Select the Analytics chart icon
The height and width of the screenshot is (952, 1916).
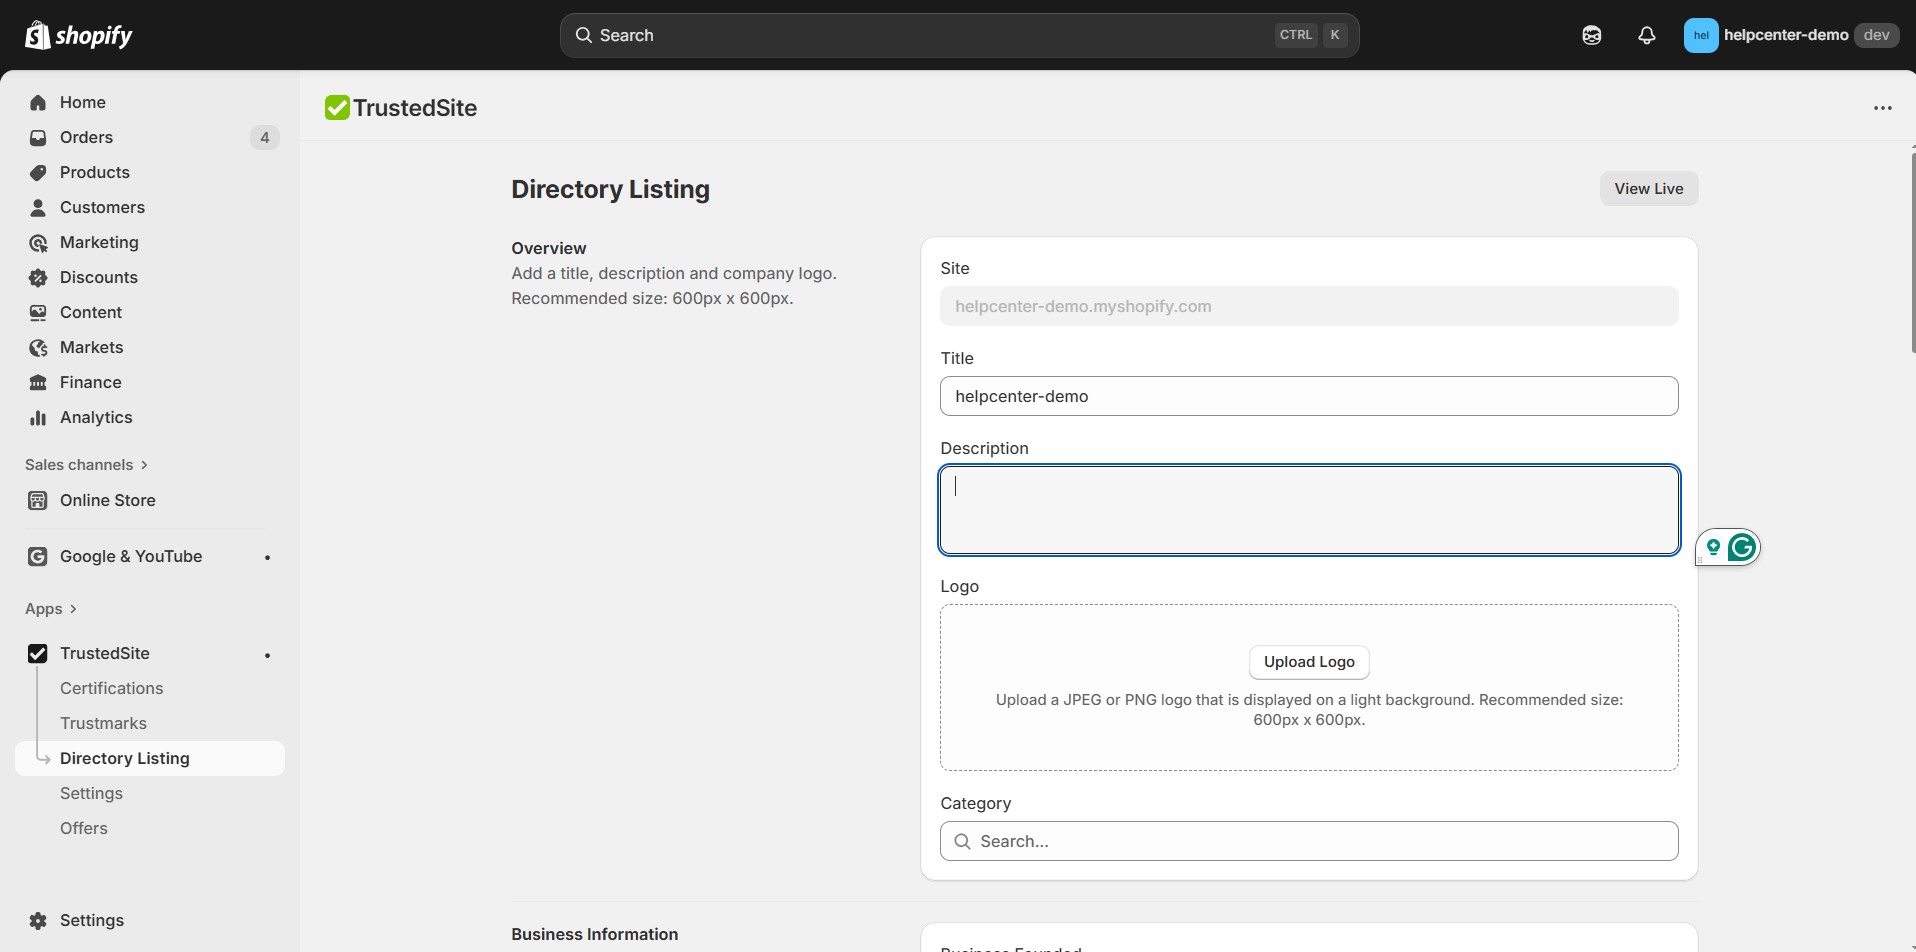(x=37, y=417)
